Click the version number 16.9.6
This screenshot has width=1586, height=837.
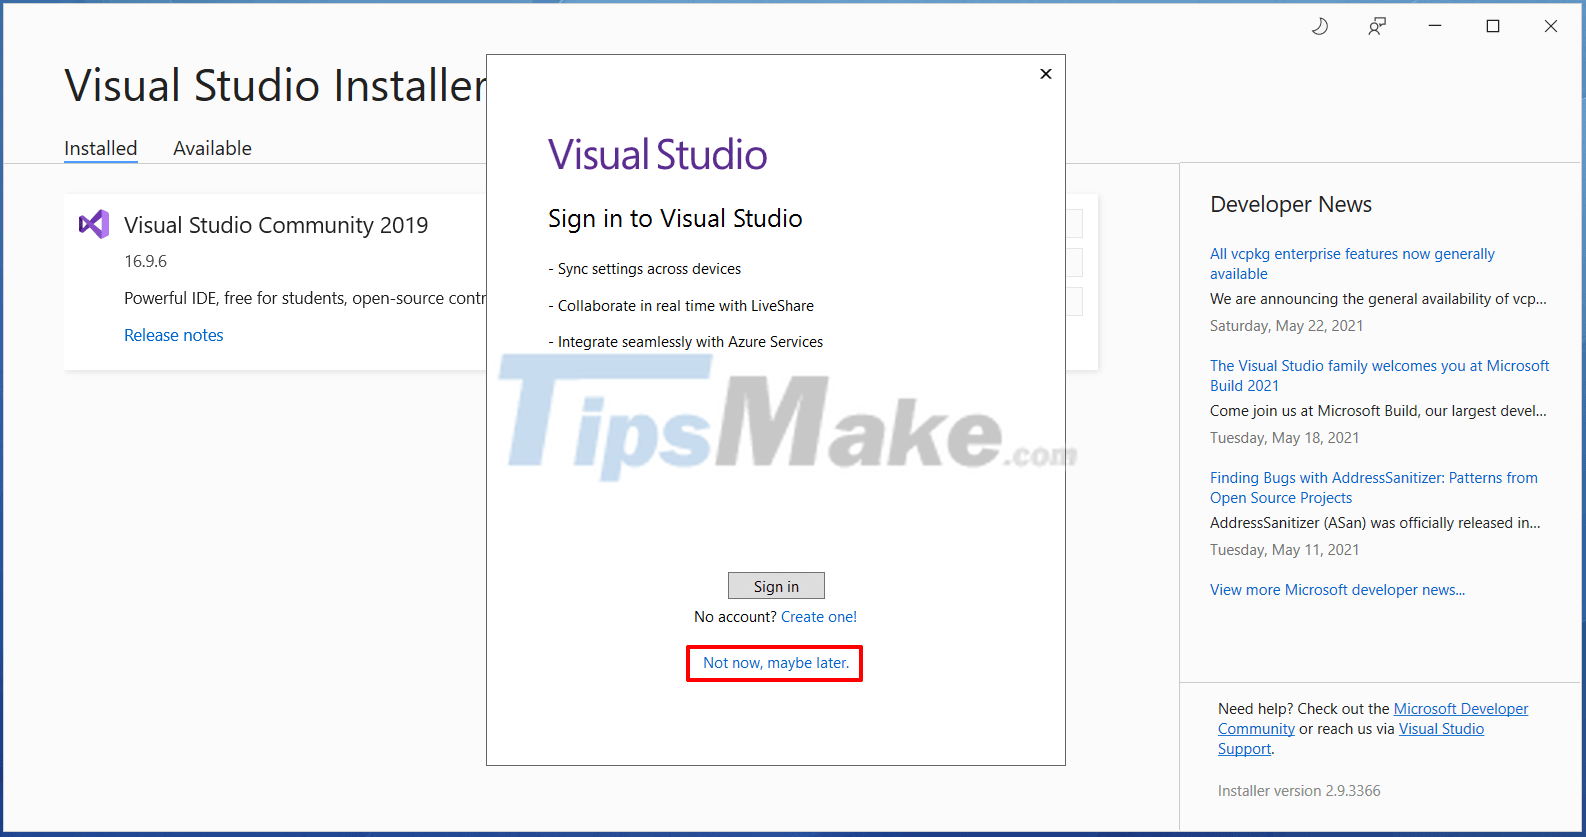(x=145, y=261)
